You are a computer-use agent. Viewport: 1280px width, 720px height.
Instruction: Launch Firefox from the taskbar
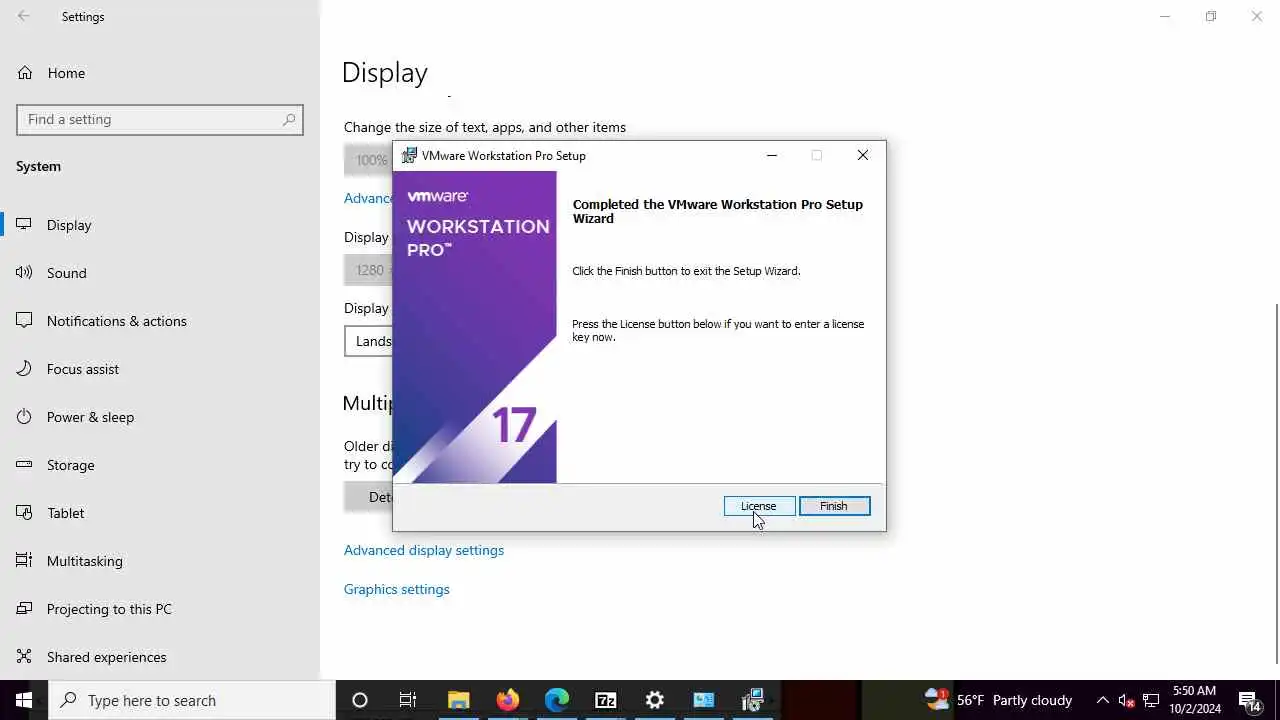pos(508,700)
